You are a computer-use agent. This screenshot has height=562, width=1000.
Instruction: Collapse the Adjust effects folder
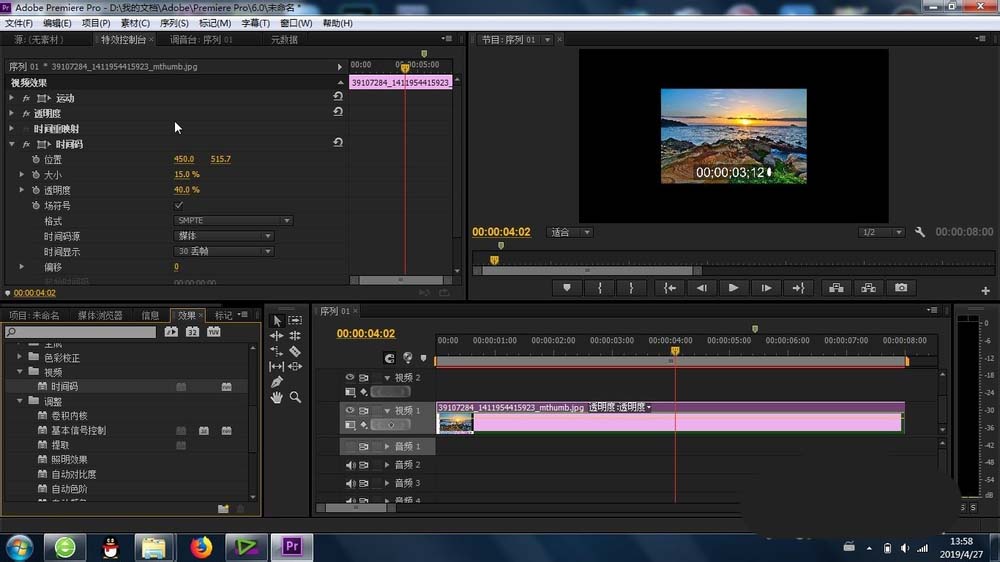pyautogui.click(x=20, y=401)
